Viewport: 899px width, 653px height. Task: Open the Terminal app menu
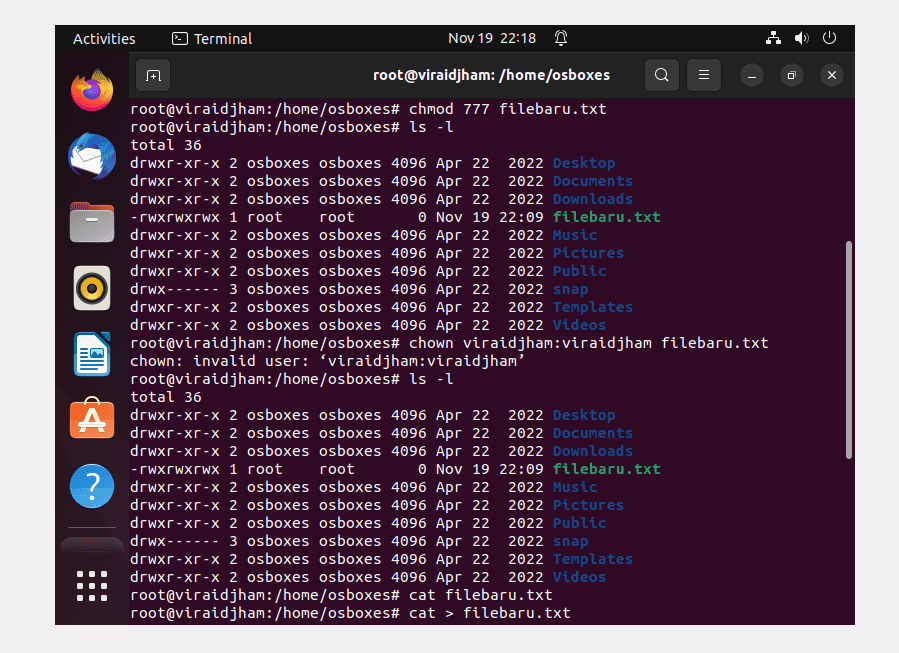[x=212, y=38]
